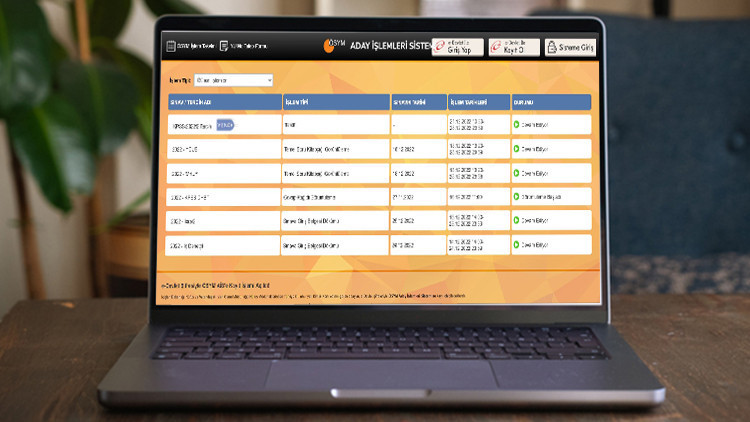Click the İşlem Tipi column header
750x422 pixels.
click(335, 102)
